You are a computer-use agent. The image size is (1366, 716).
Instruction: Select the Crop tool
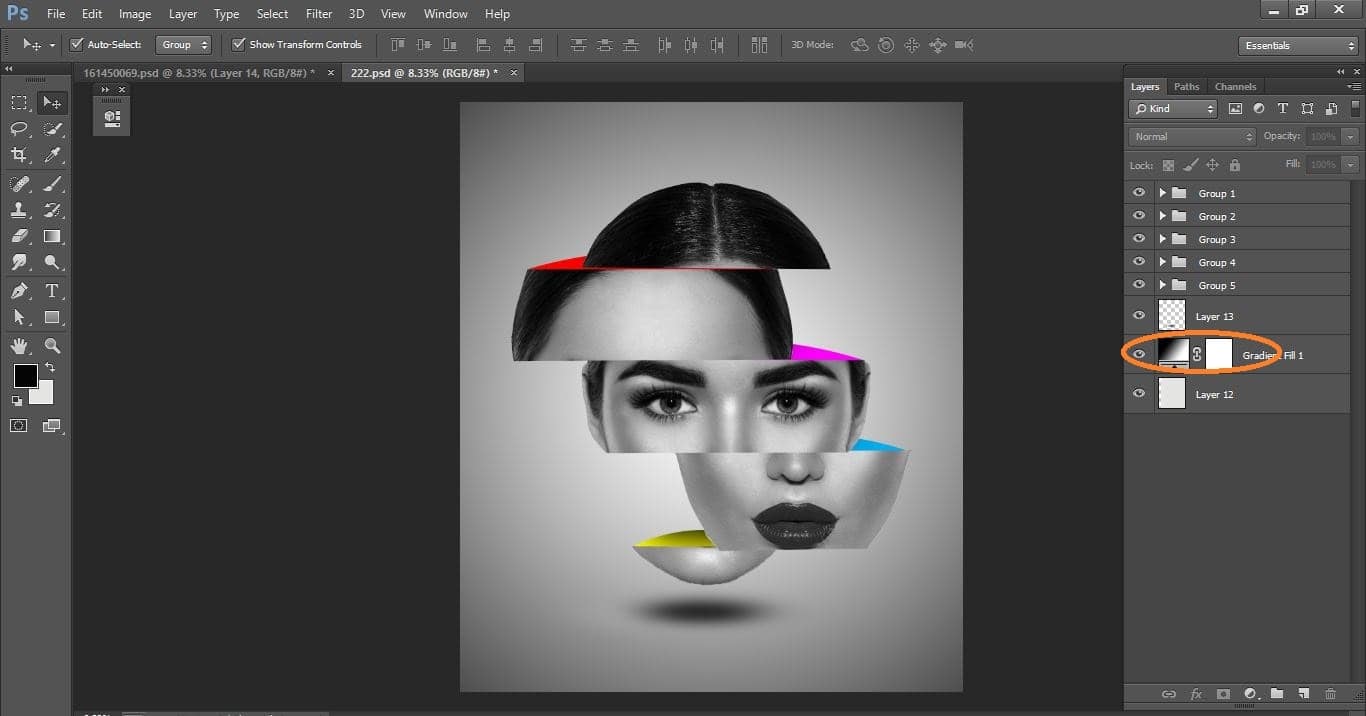click(x=19, y=156)
